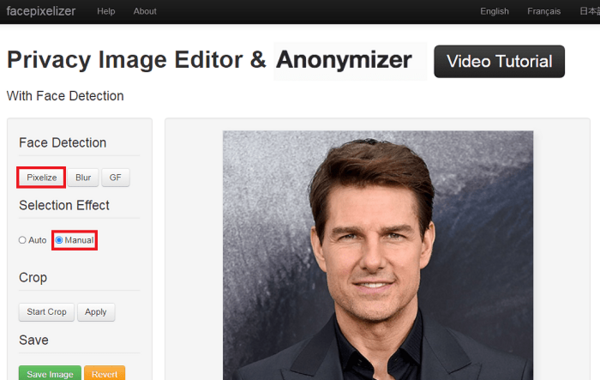Click the 'Save' section heading
Image resolution: width=600 pixels, height=380 pixels.
coord(34,340)
